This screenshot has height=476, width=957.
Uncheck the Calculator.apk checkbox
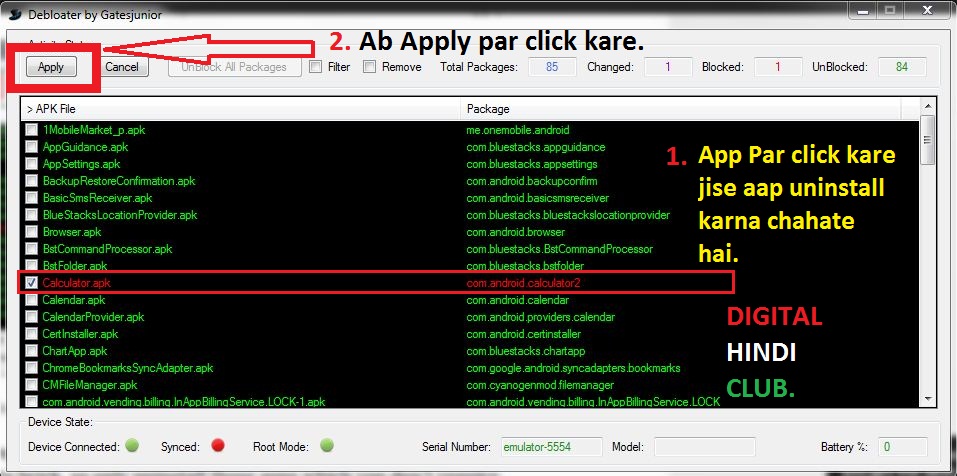(x=31, y=283)
